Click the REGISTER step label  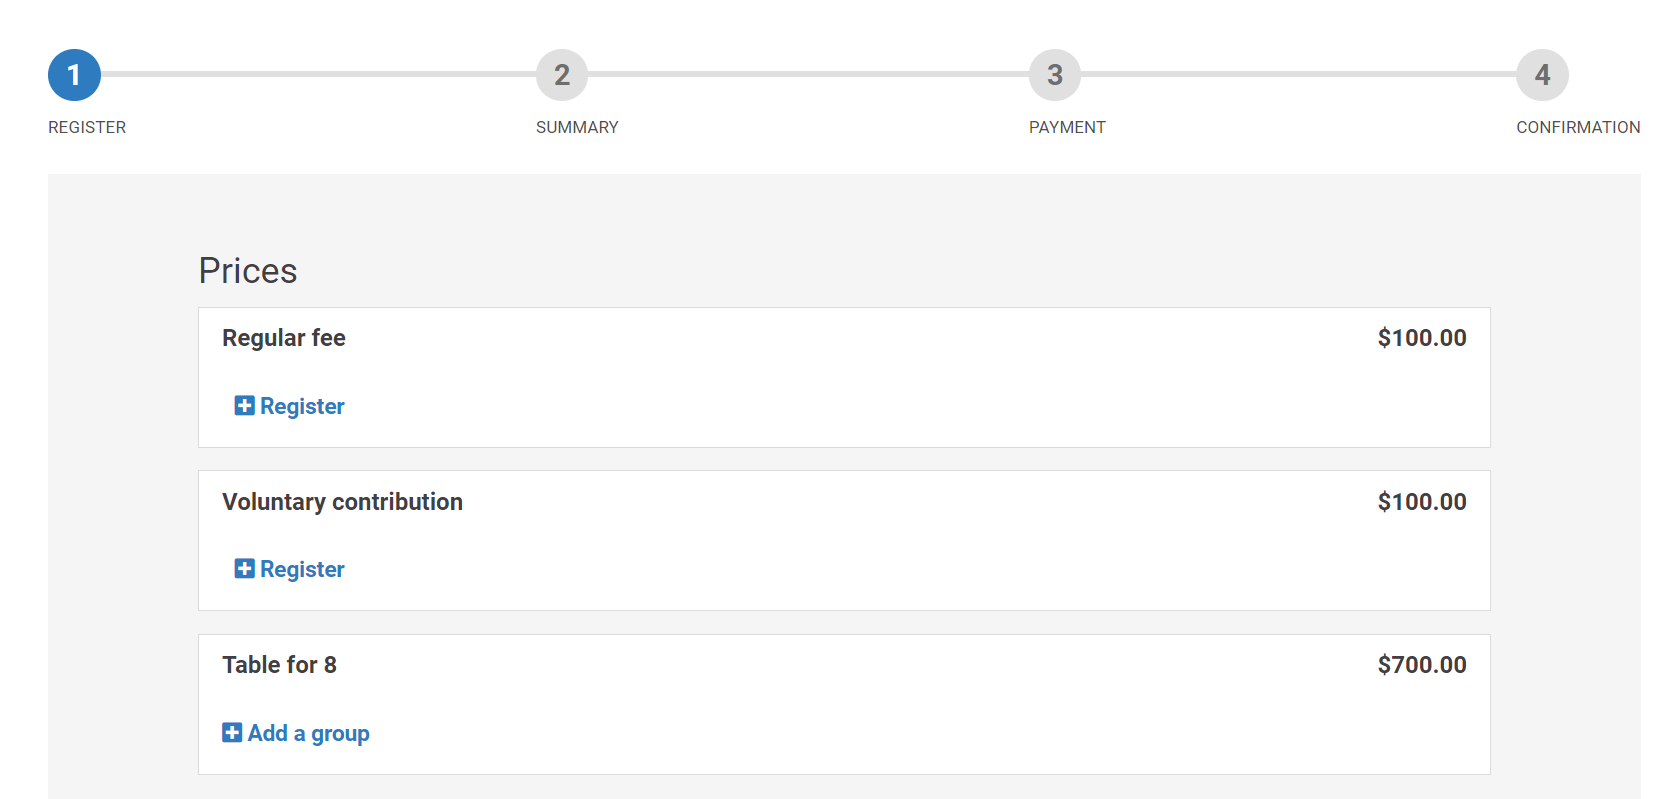(87, 127)
